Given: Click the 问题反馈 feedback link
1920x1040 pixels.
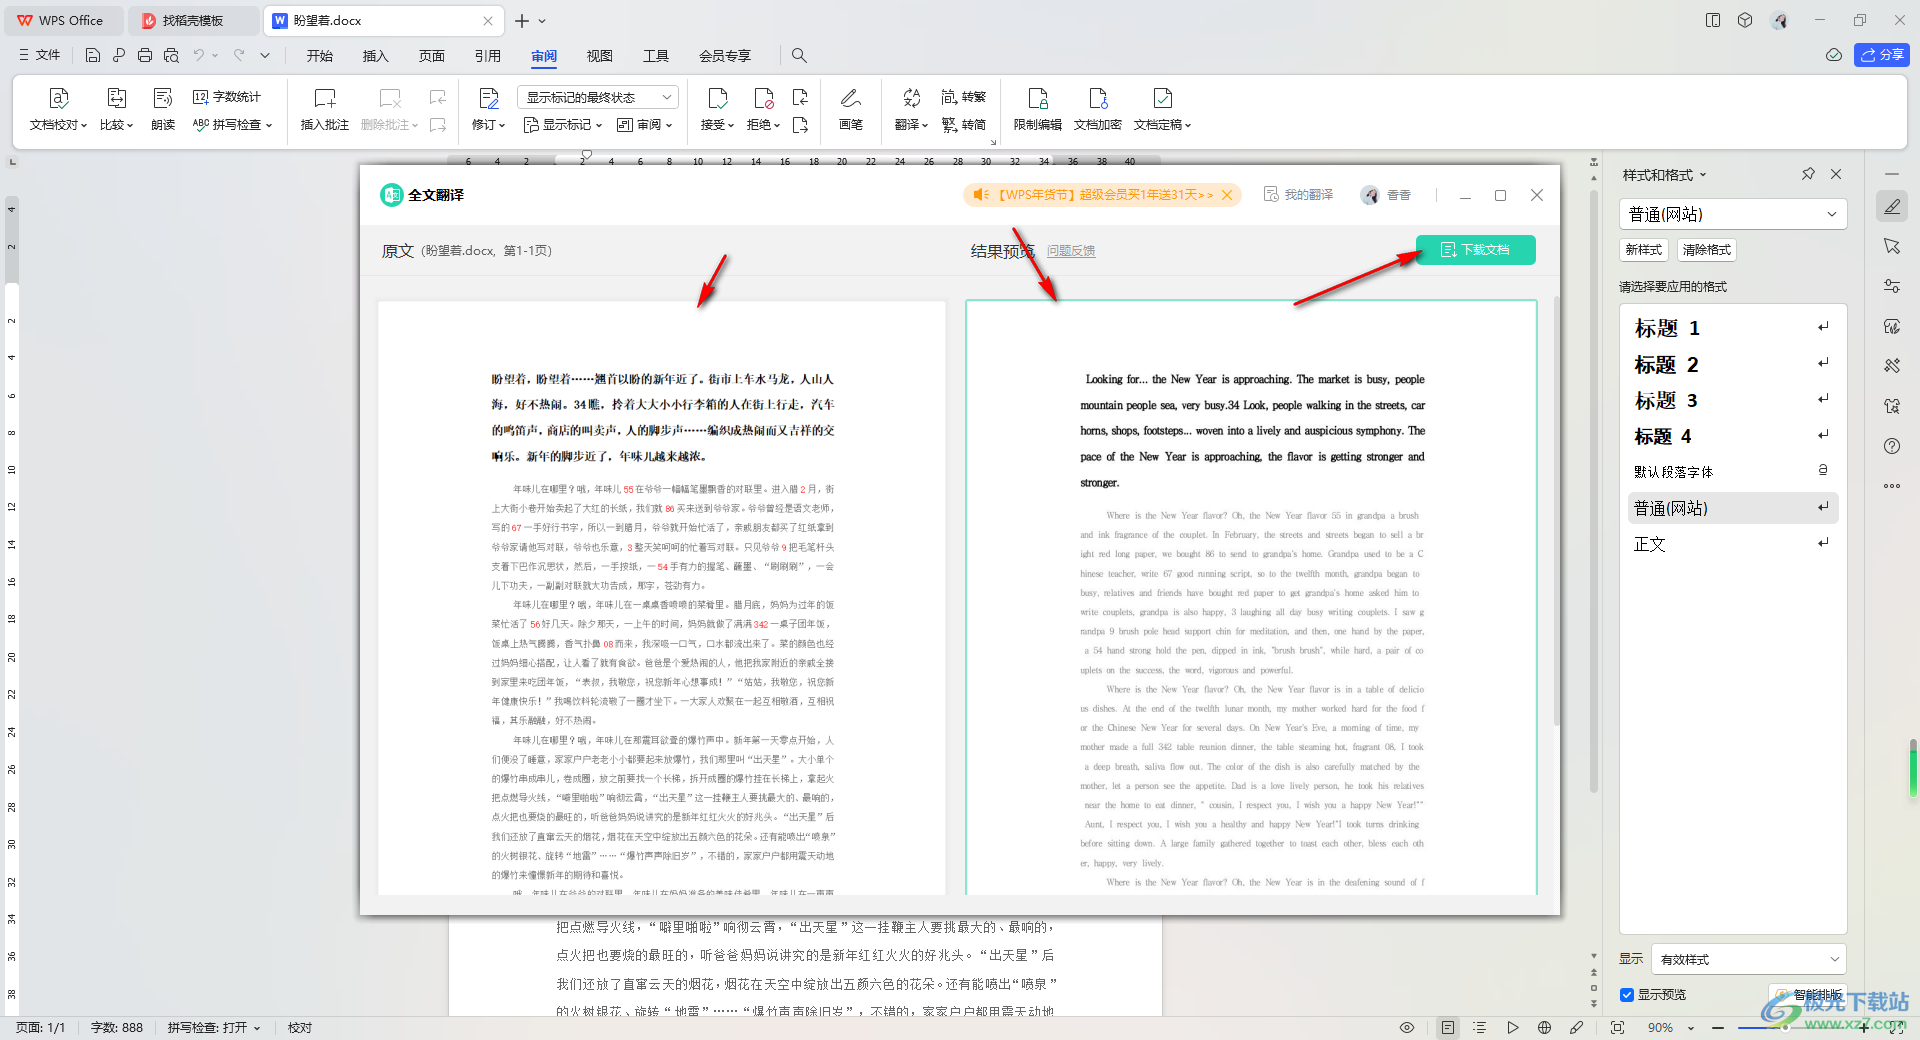Looking at the screenshot, I should pyautogui.click(x=1071, y=251).
